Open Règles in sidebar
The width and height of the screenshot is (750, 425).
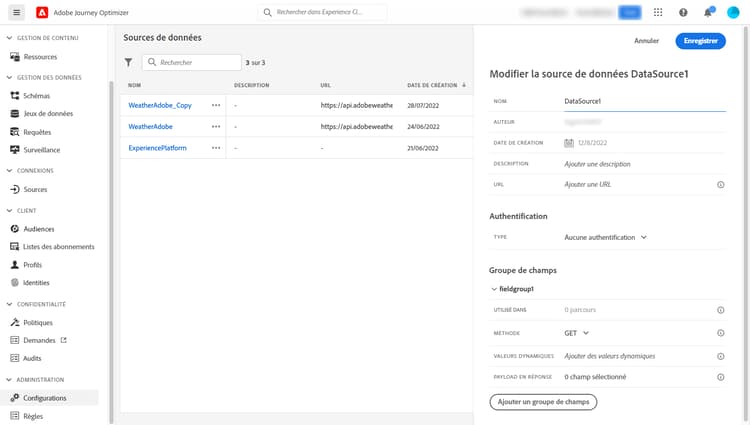[x=33, y=416]
